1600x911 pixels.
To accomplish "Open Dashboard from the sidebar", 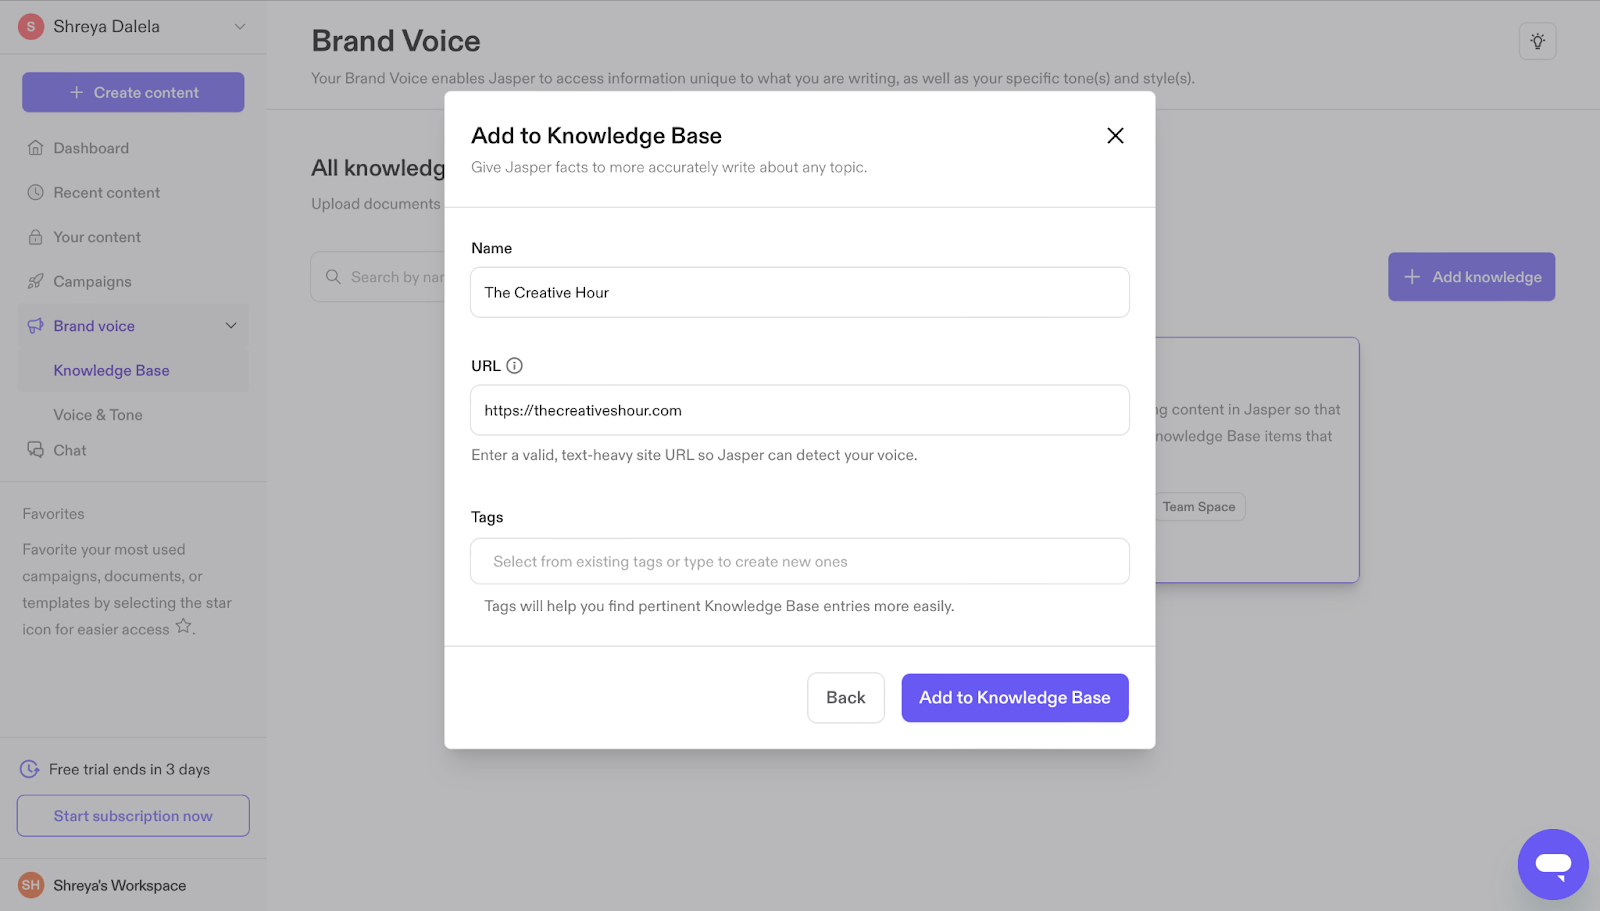I will pos(91,148).
